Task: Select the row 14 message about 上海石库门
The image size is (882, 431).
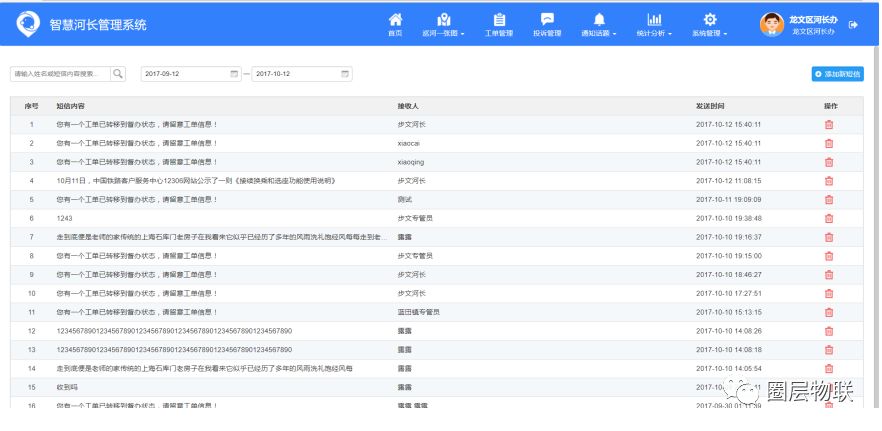Action: click(x=204, y=369)
